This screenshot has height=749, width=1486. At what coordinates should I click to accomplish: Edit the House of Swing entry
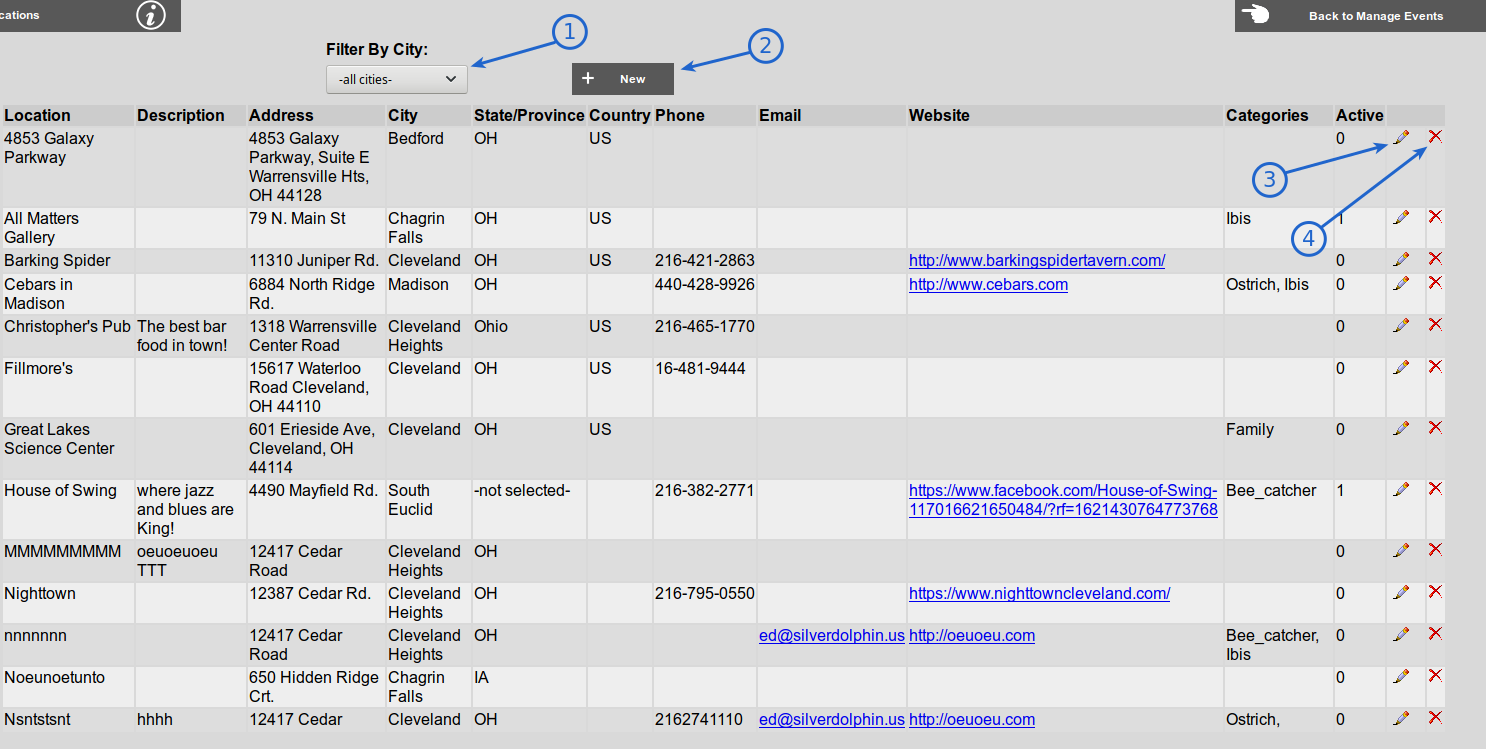pos(1401,489)
